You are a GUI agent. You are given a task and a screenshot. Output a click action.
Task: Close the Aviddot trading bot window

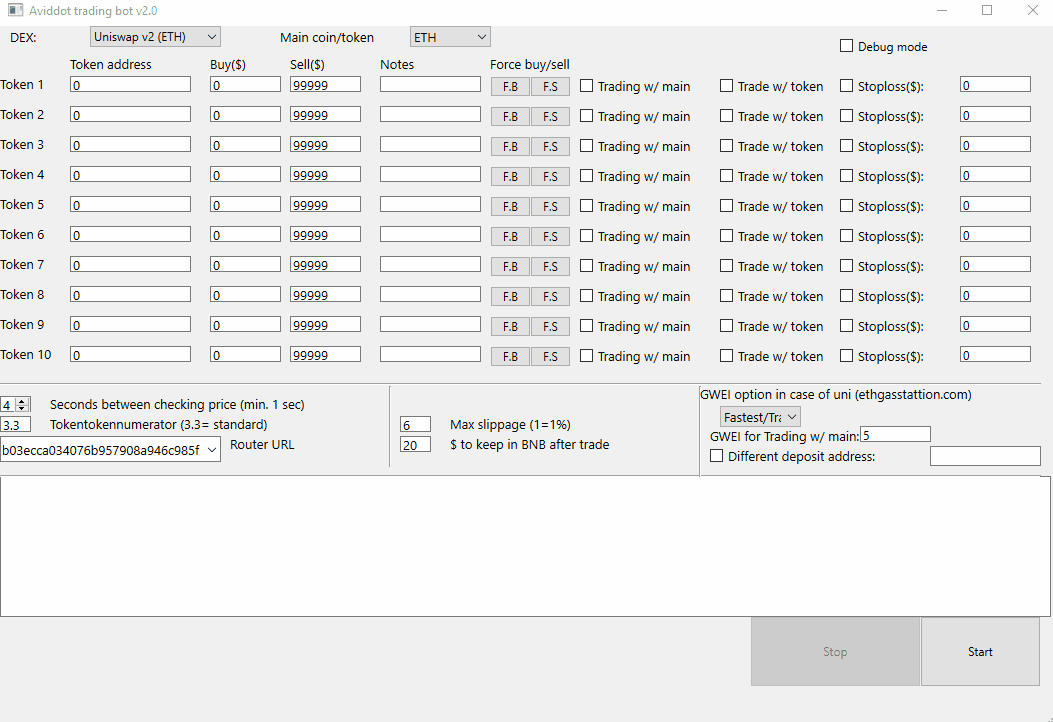point(1032,10)
